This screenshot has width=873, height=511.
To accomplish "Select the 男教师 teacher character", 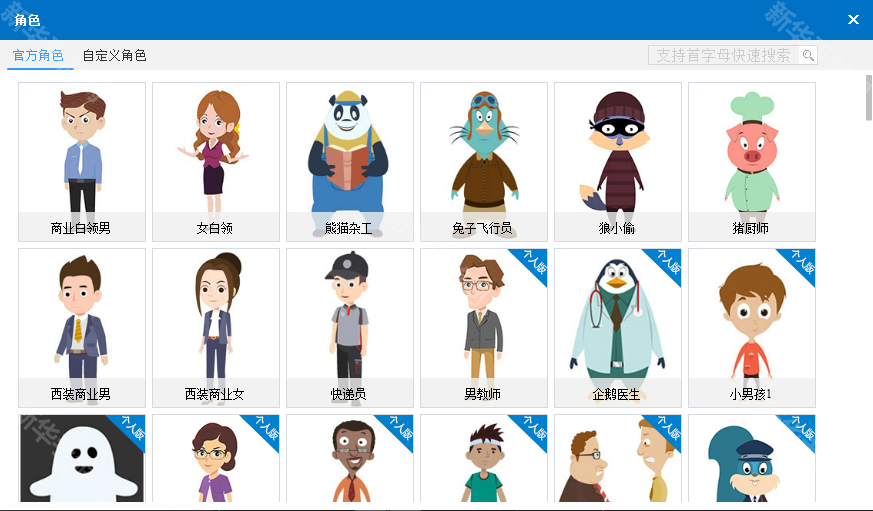I will (484, 326).
